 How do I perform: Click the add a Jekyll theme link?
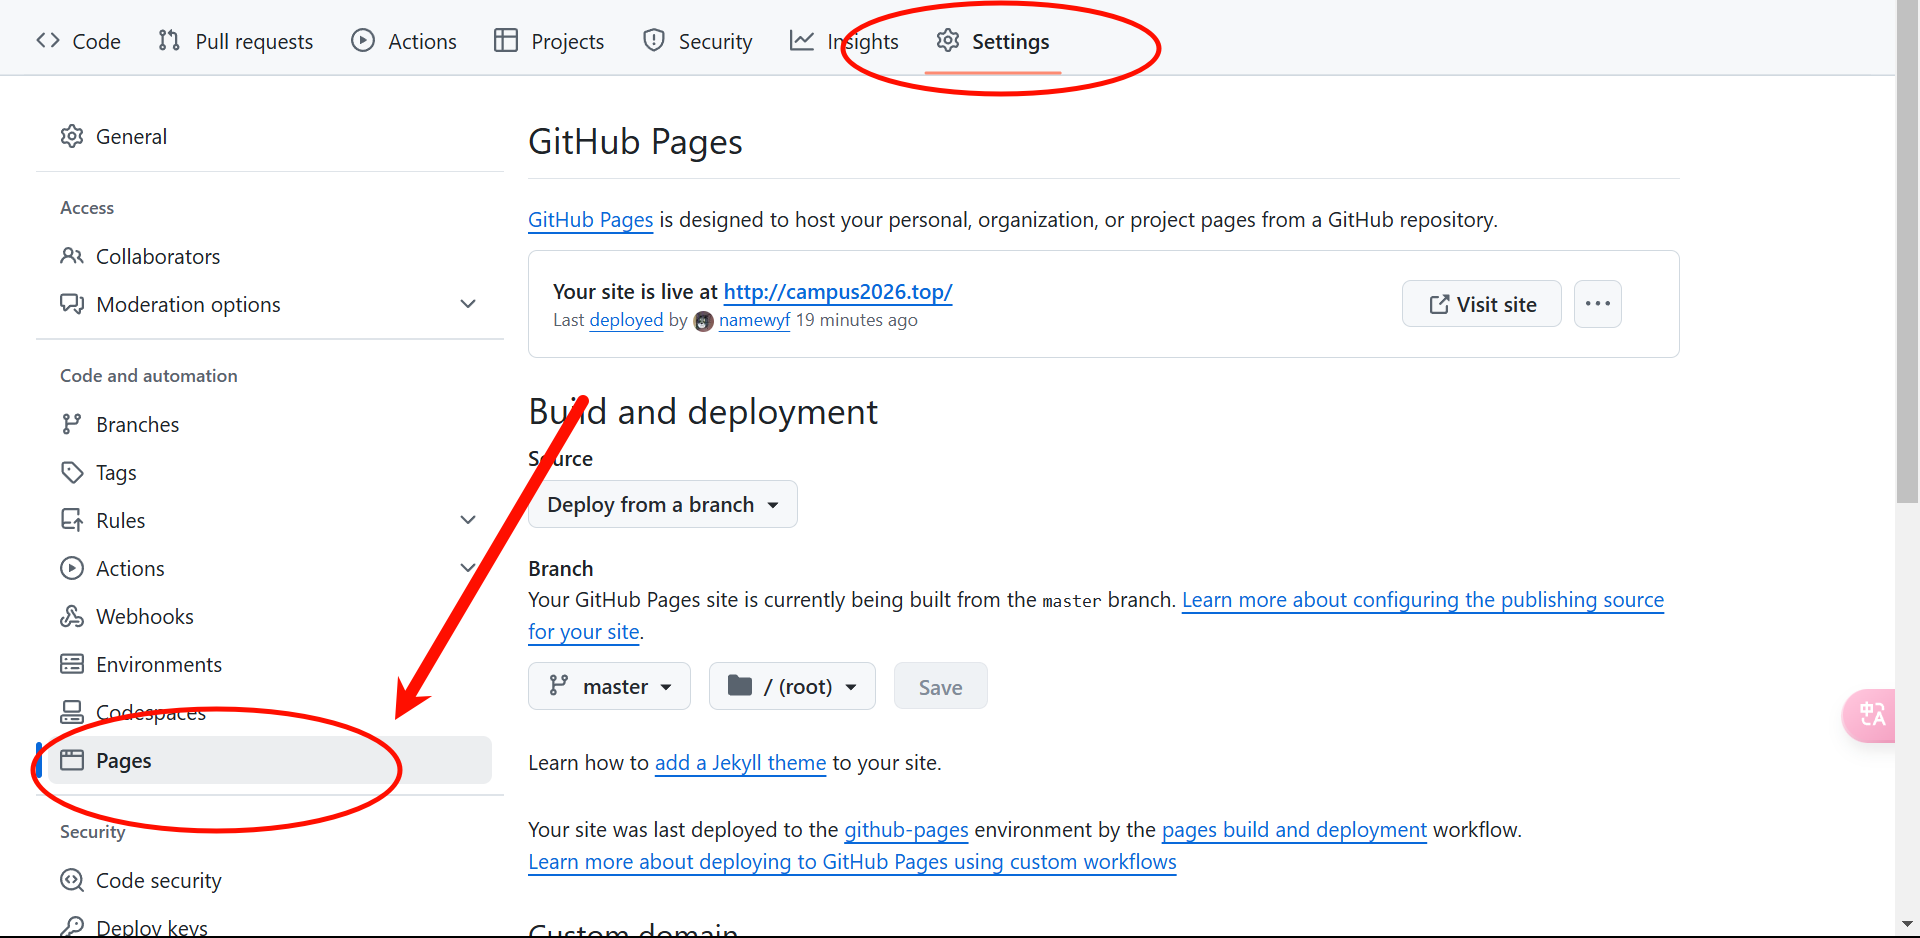[740, 763]
